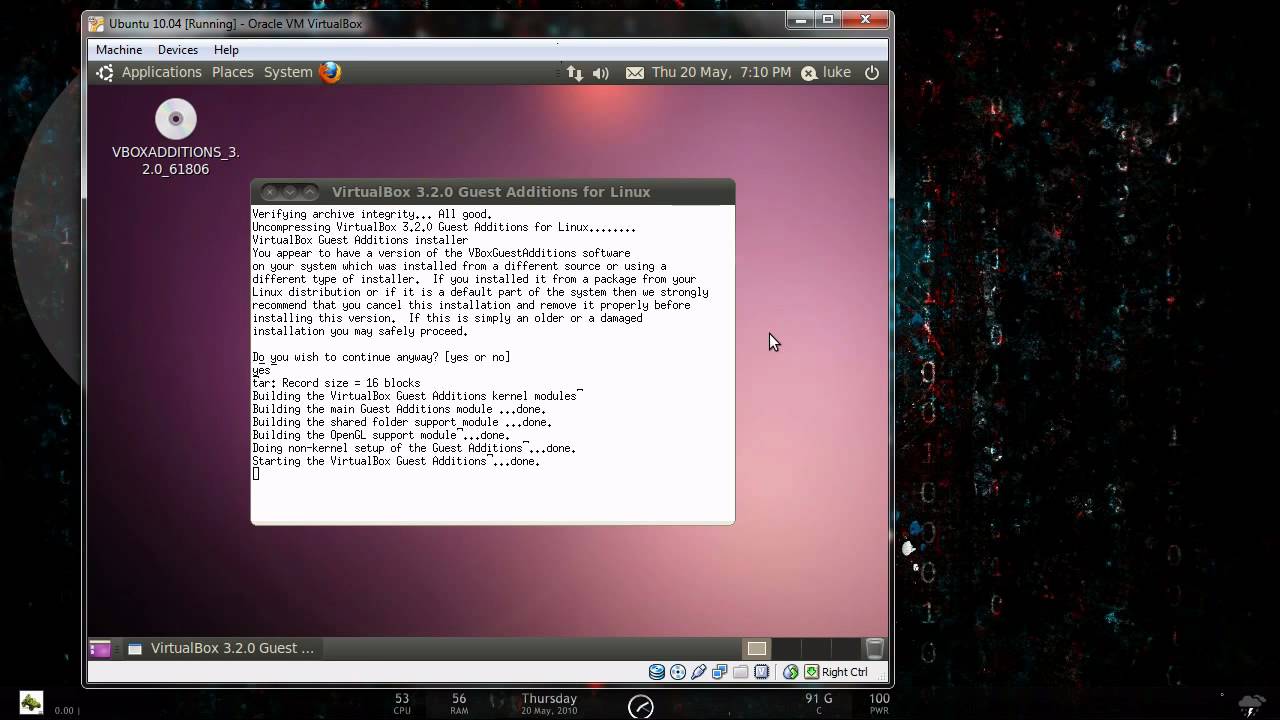Click the weather cloud icon on host desktop
This screenshot has width=1280, height=720.
(1250, 705)
